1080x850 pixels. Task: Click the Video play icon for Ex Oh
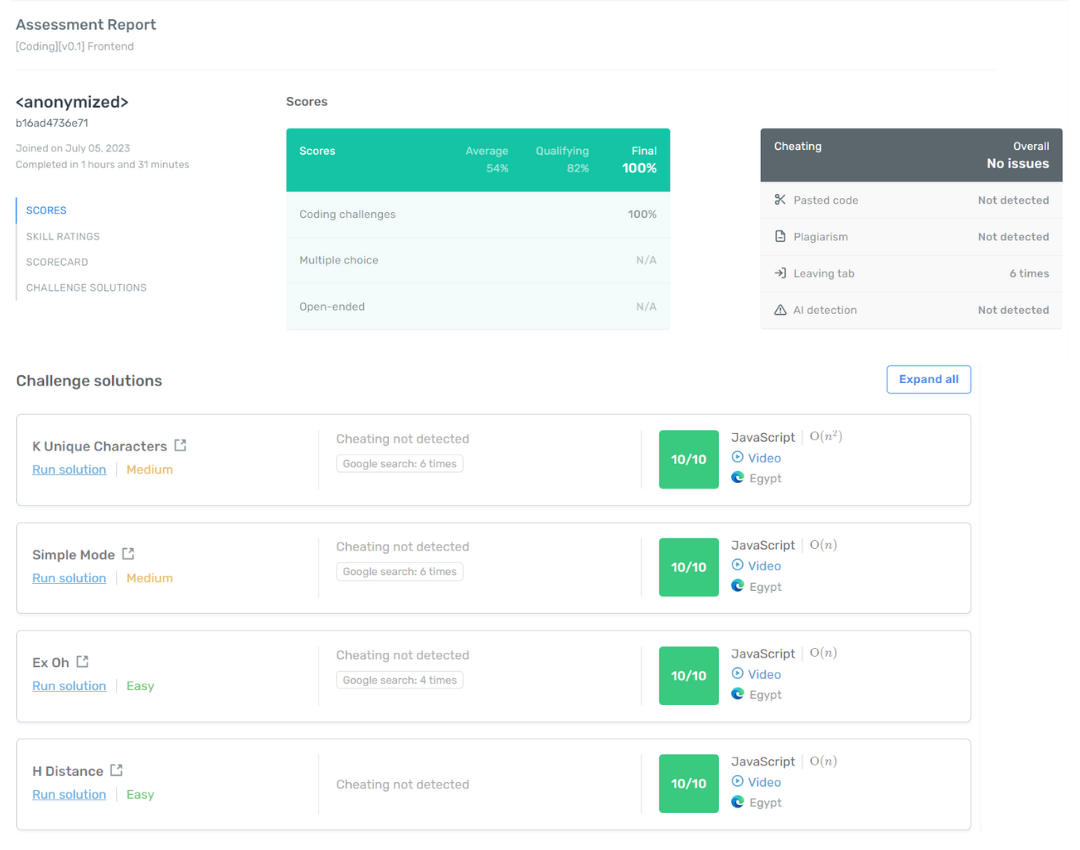737,674
